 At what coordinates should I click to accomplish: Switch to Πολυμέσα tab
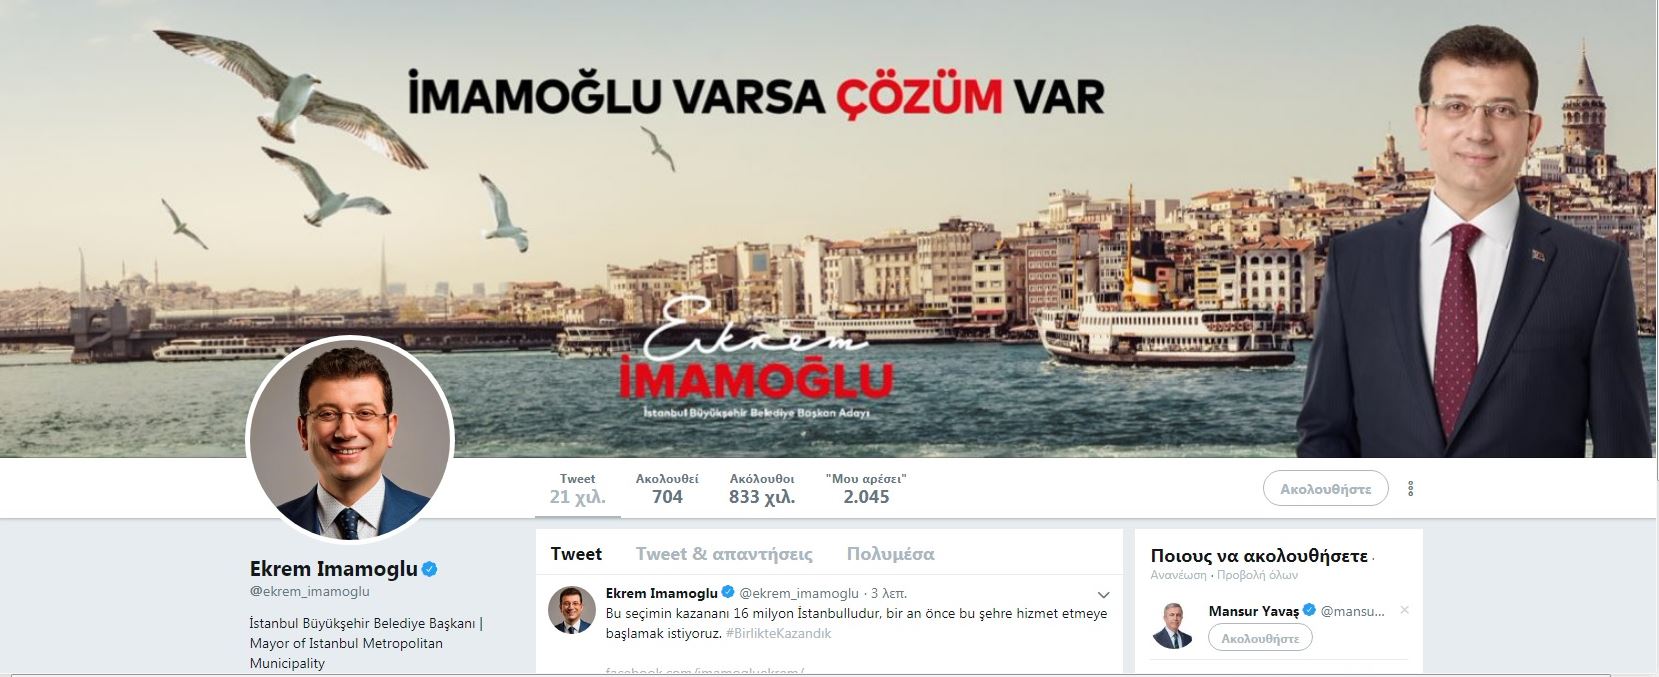890,554
